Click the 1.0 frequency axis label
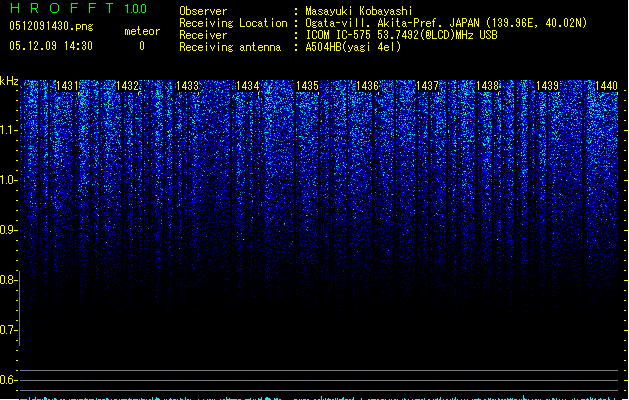 tap(8, 180)
